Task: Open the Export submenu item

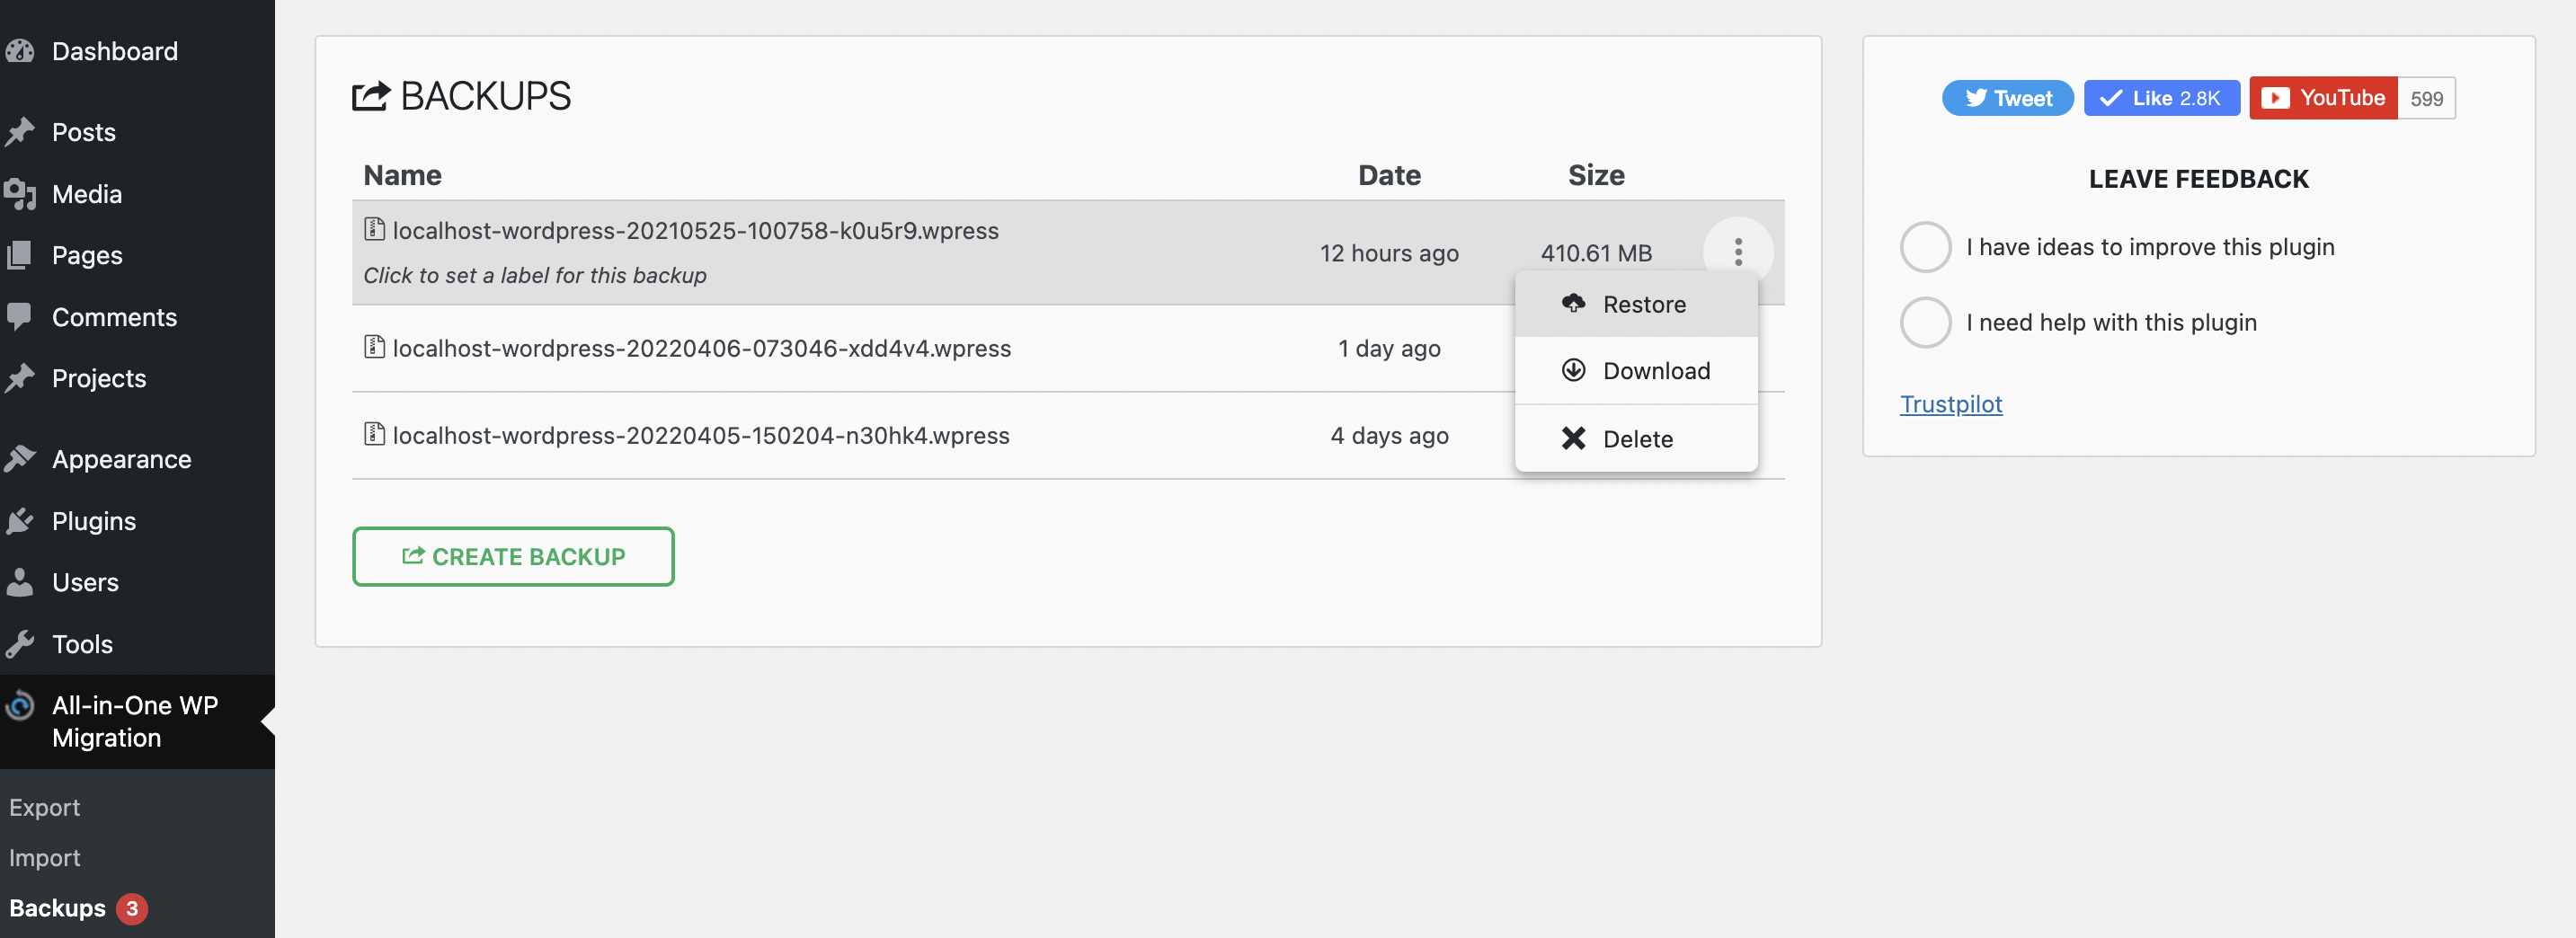Action: [x=45, y=807]
